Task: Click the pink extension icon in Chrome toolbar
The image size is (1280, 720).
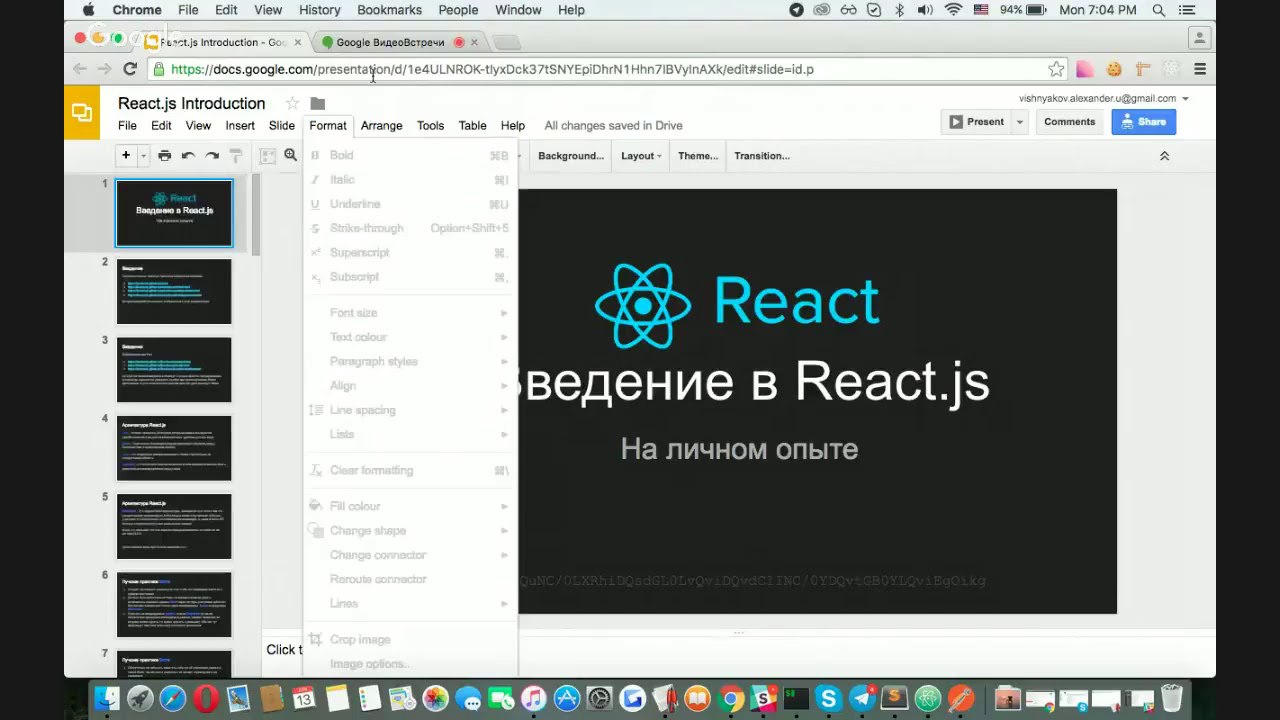Action: click(x=1085, y=69)
